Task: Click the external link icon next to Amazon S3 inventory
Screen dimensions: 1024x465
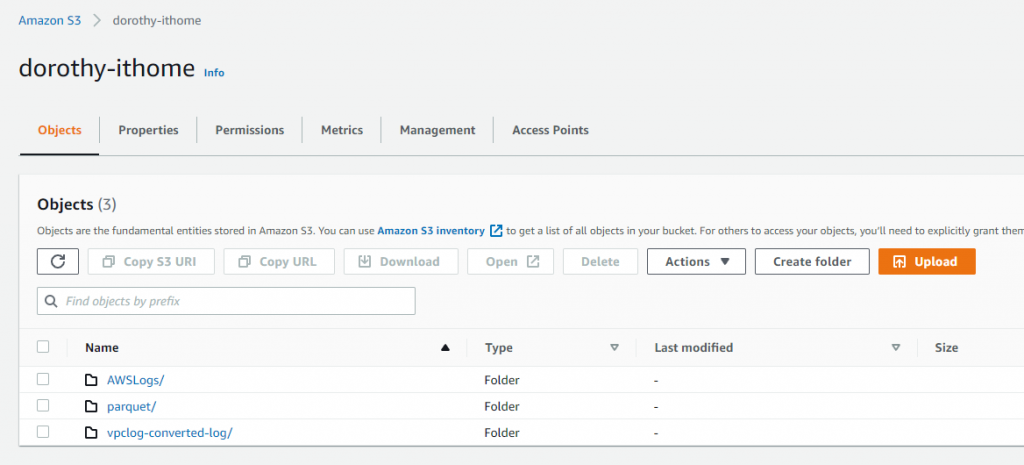Action: [496, 231]
